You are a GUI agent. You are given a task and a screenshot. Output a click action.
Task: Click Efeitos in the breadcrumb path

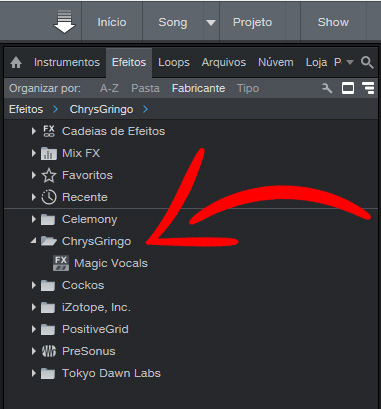26,109
